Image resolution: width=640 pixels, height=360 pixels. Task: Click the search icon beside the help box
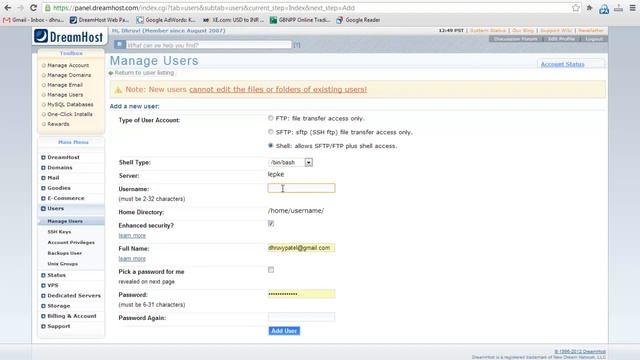pyautogui.click(x=120, y=44)
